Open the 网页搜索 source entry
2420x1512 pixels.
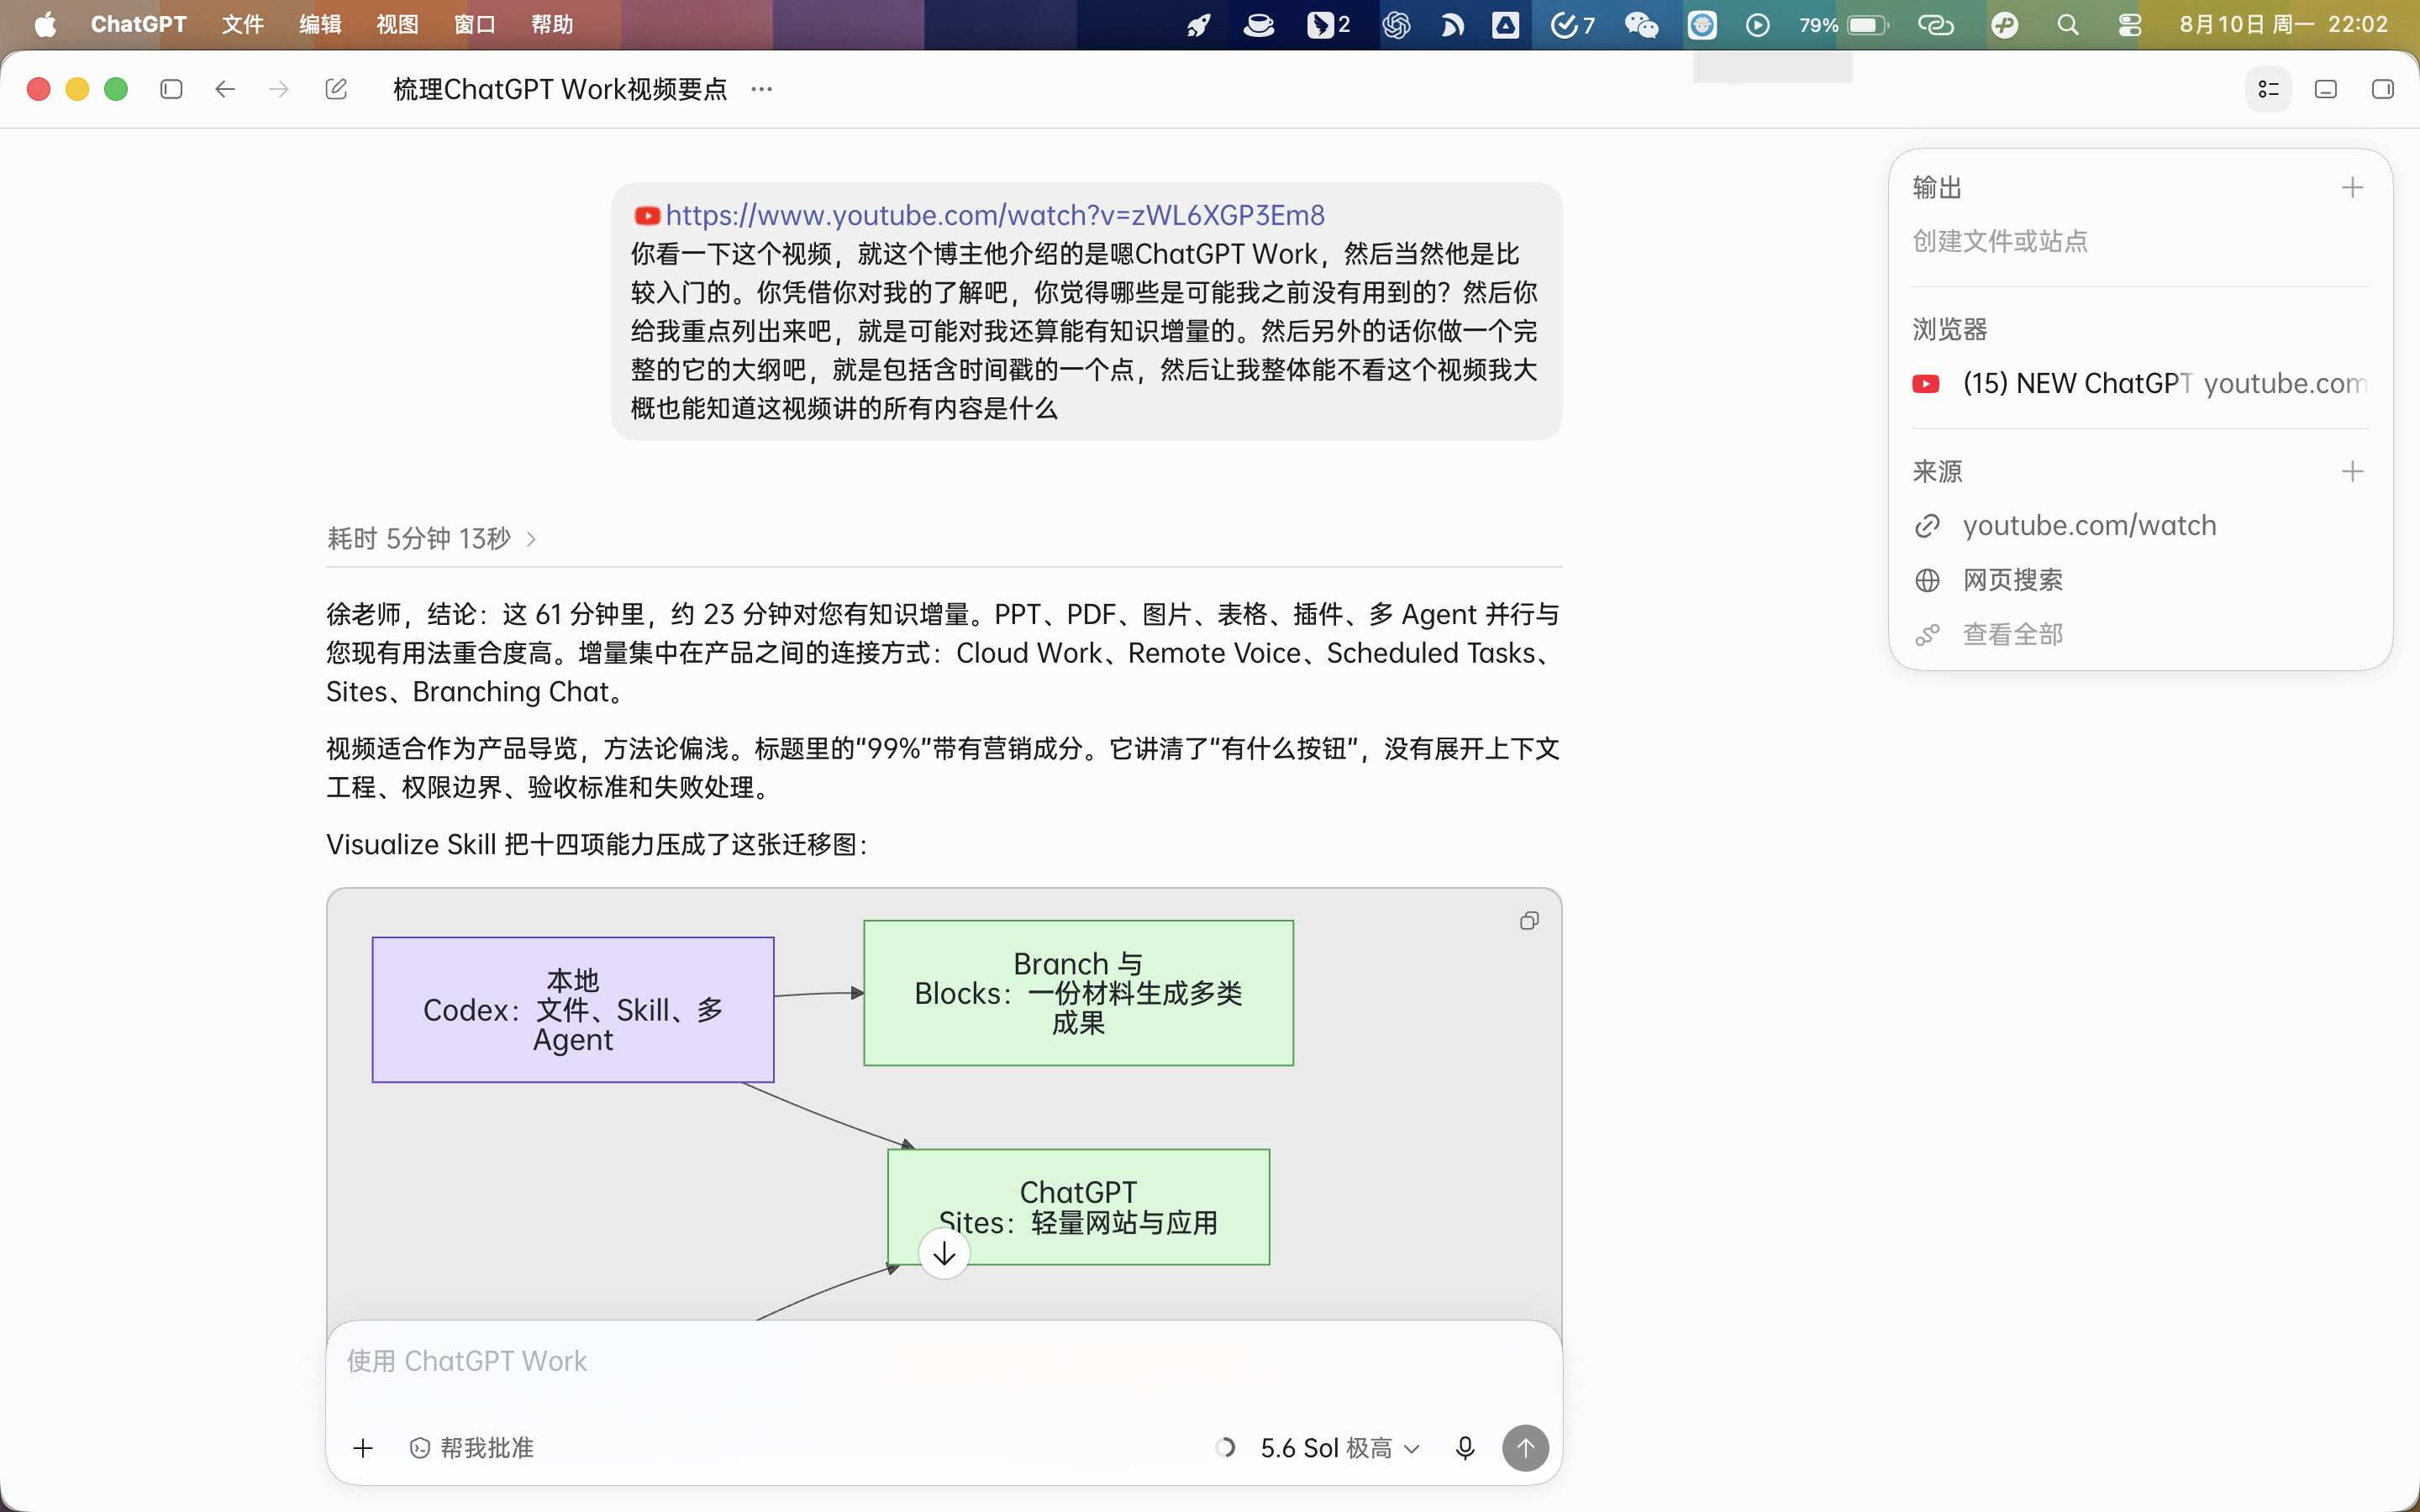pyautogui.click(x=1988, y=579)
